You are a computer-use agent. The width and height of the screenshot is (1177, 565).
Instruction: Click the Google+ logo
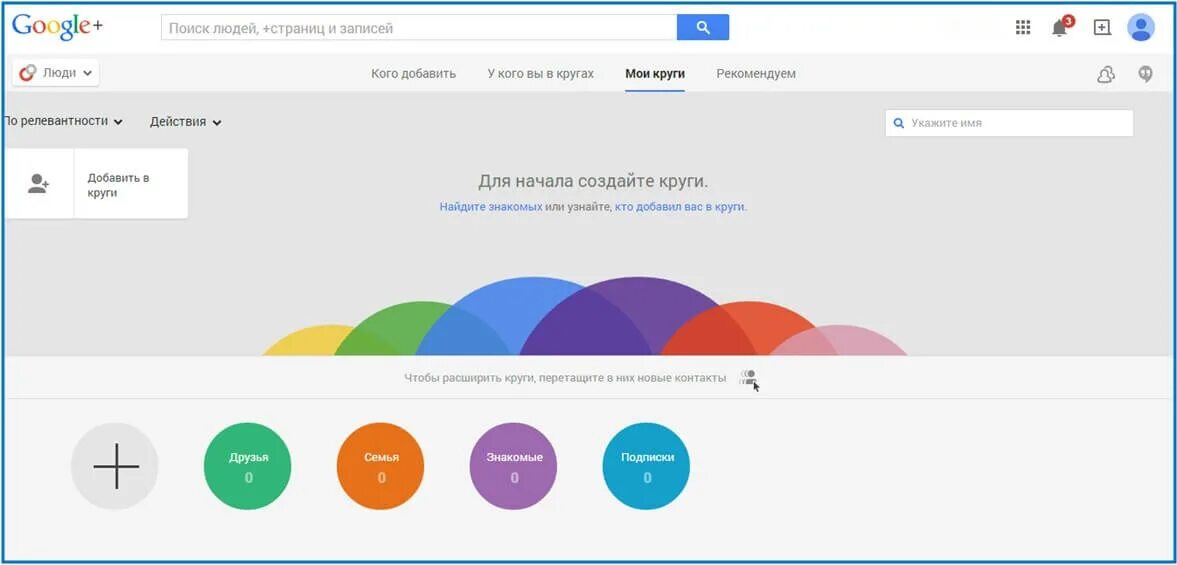coord(58,27)
